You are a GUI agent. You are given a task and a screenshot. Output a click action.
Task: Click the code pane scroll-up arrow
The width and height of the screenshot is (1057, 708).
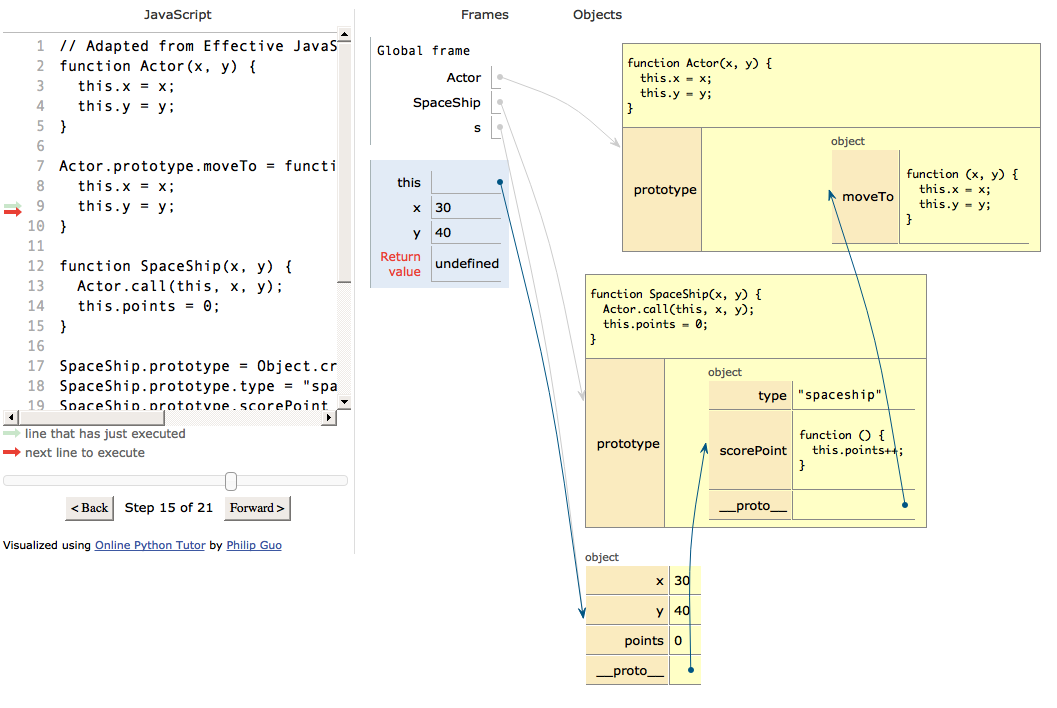pos(344,34)
